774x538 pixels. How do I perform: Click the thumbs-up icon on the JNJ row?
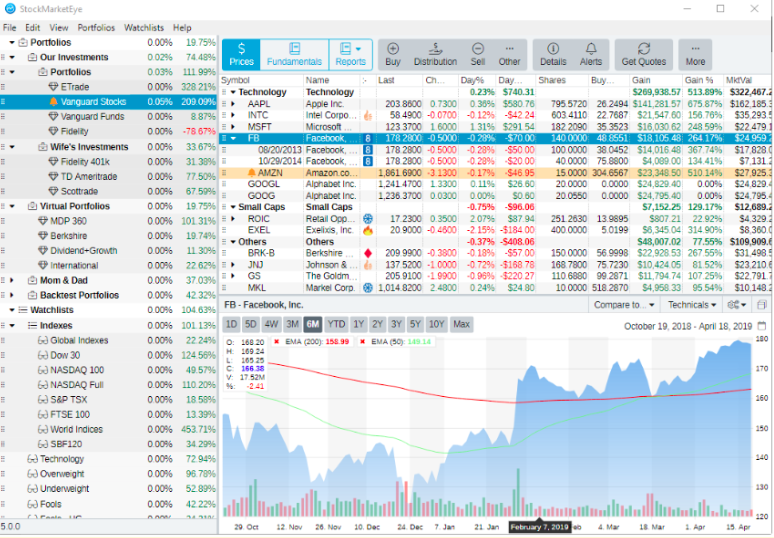[368, 265]
